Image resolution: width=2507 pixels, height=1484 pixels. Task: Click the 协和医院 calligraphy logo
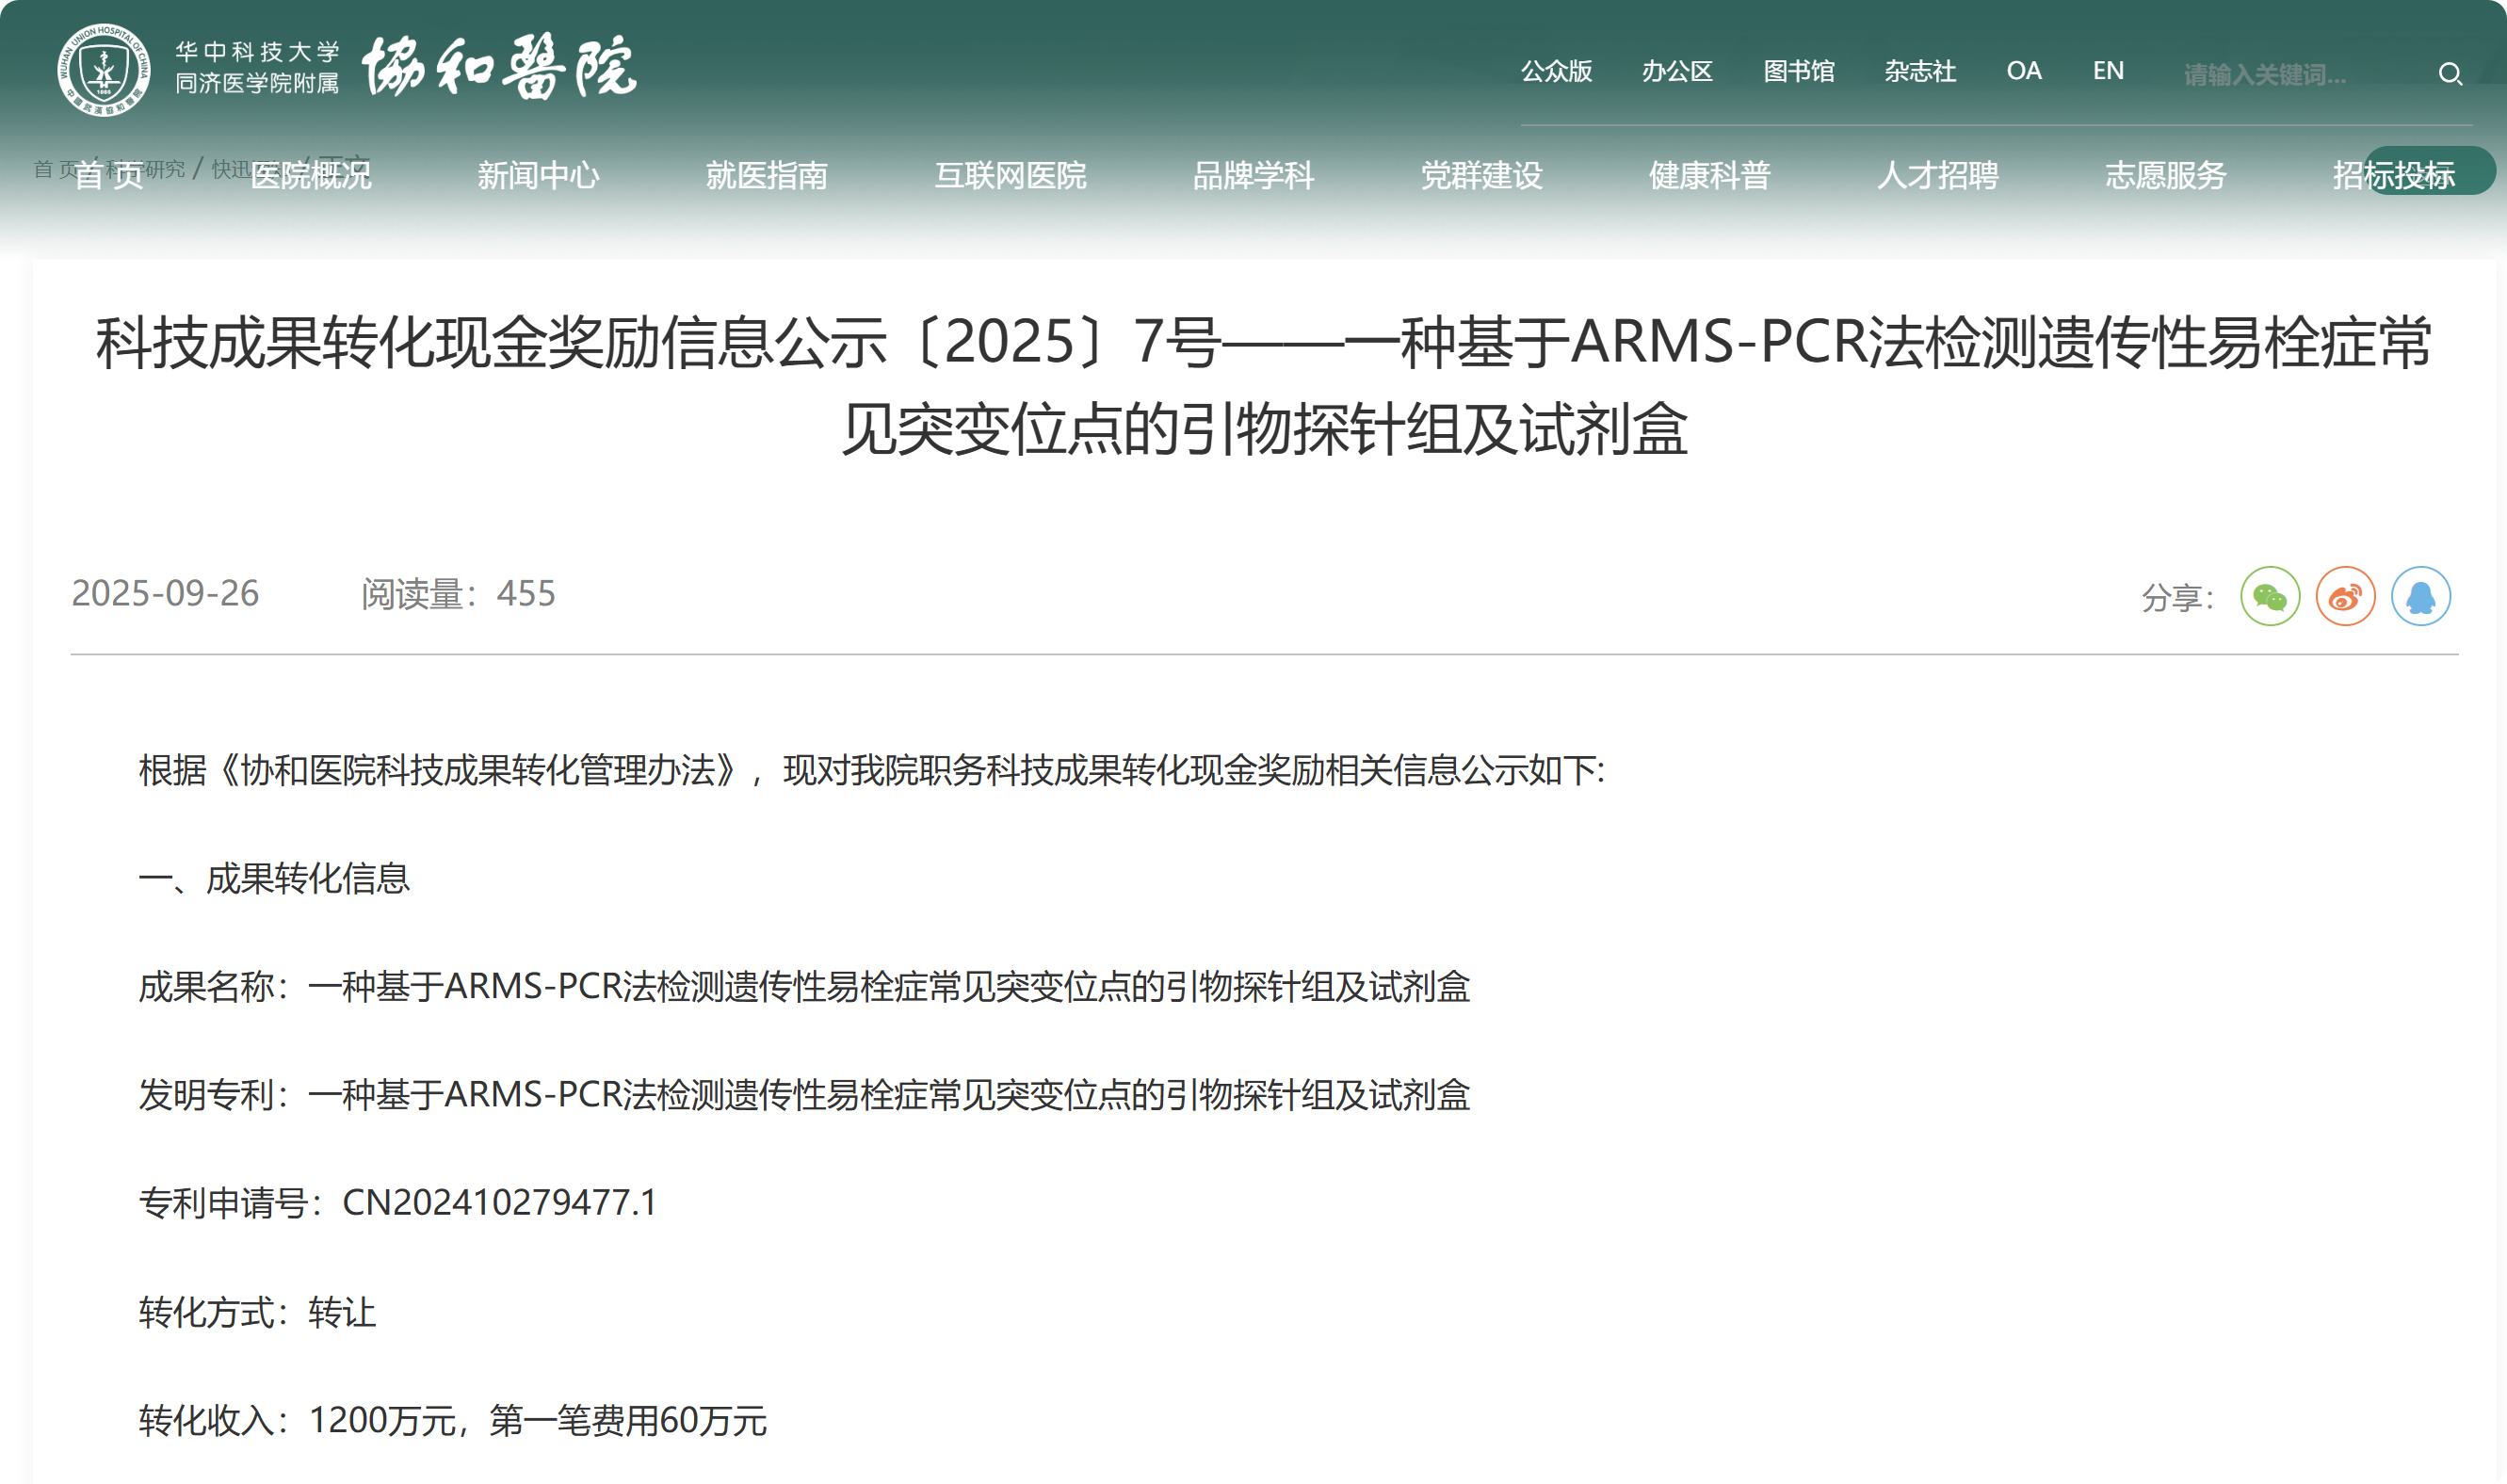coord(498,68)
